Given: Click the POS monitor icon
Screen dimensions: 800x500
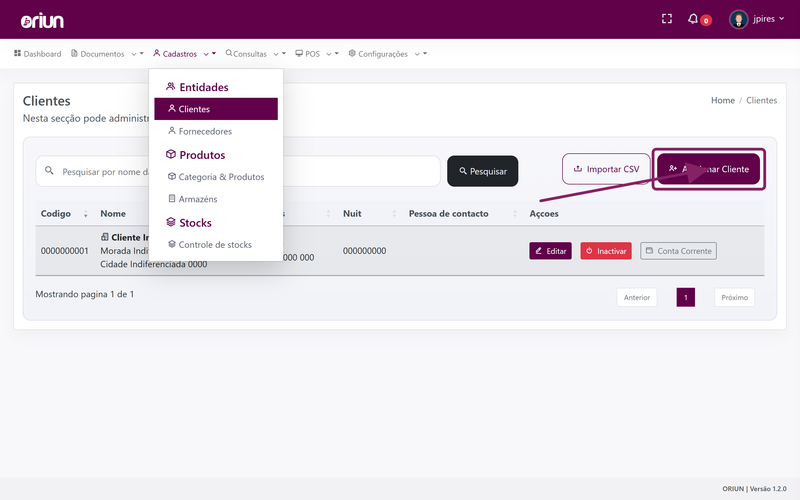Looking at the screenshot, I should [x=299, y=53].
